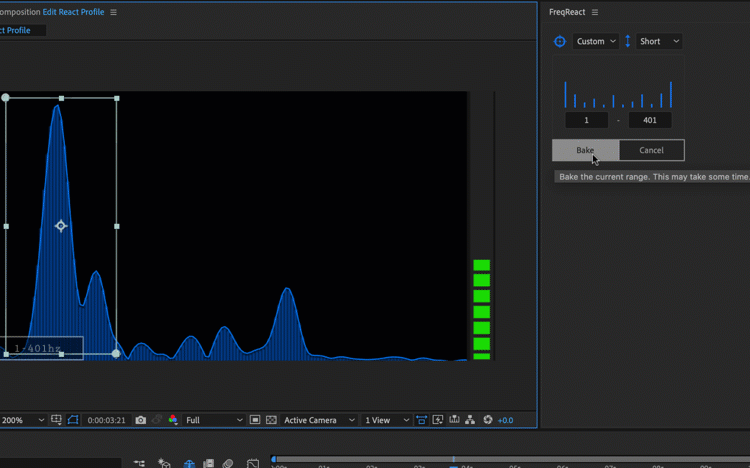Open the Full resolution dropdown
750x468 pixels.
(214, 420)
